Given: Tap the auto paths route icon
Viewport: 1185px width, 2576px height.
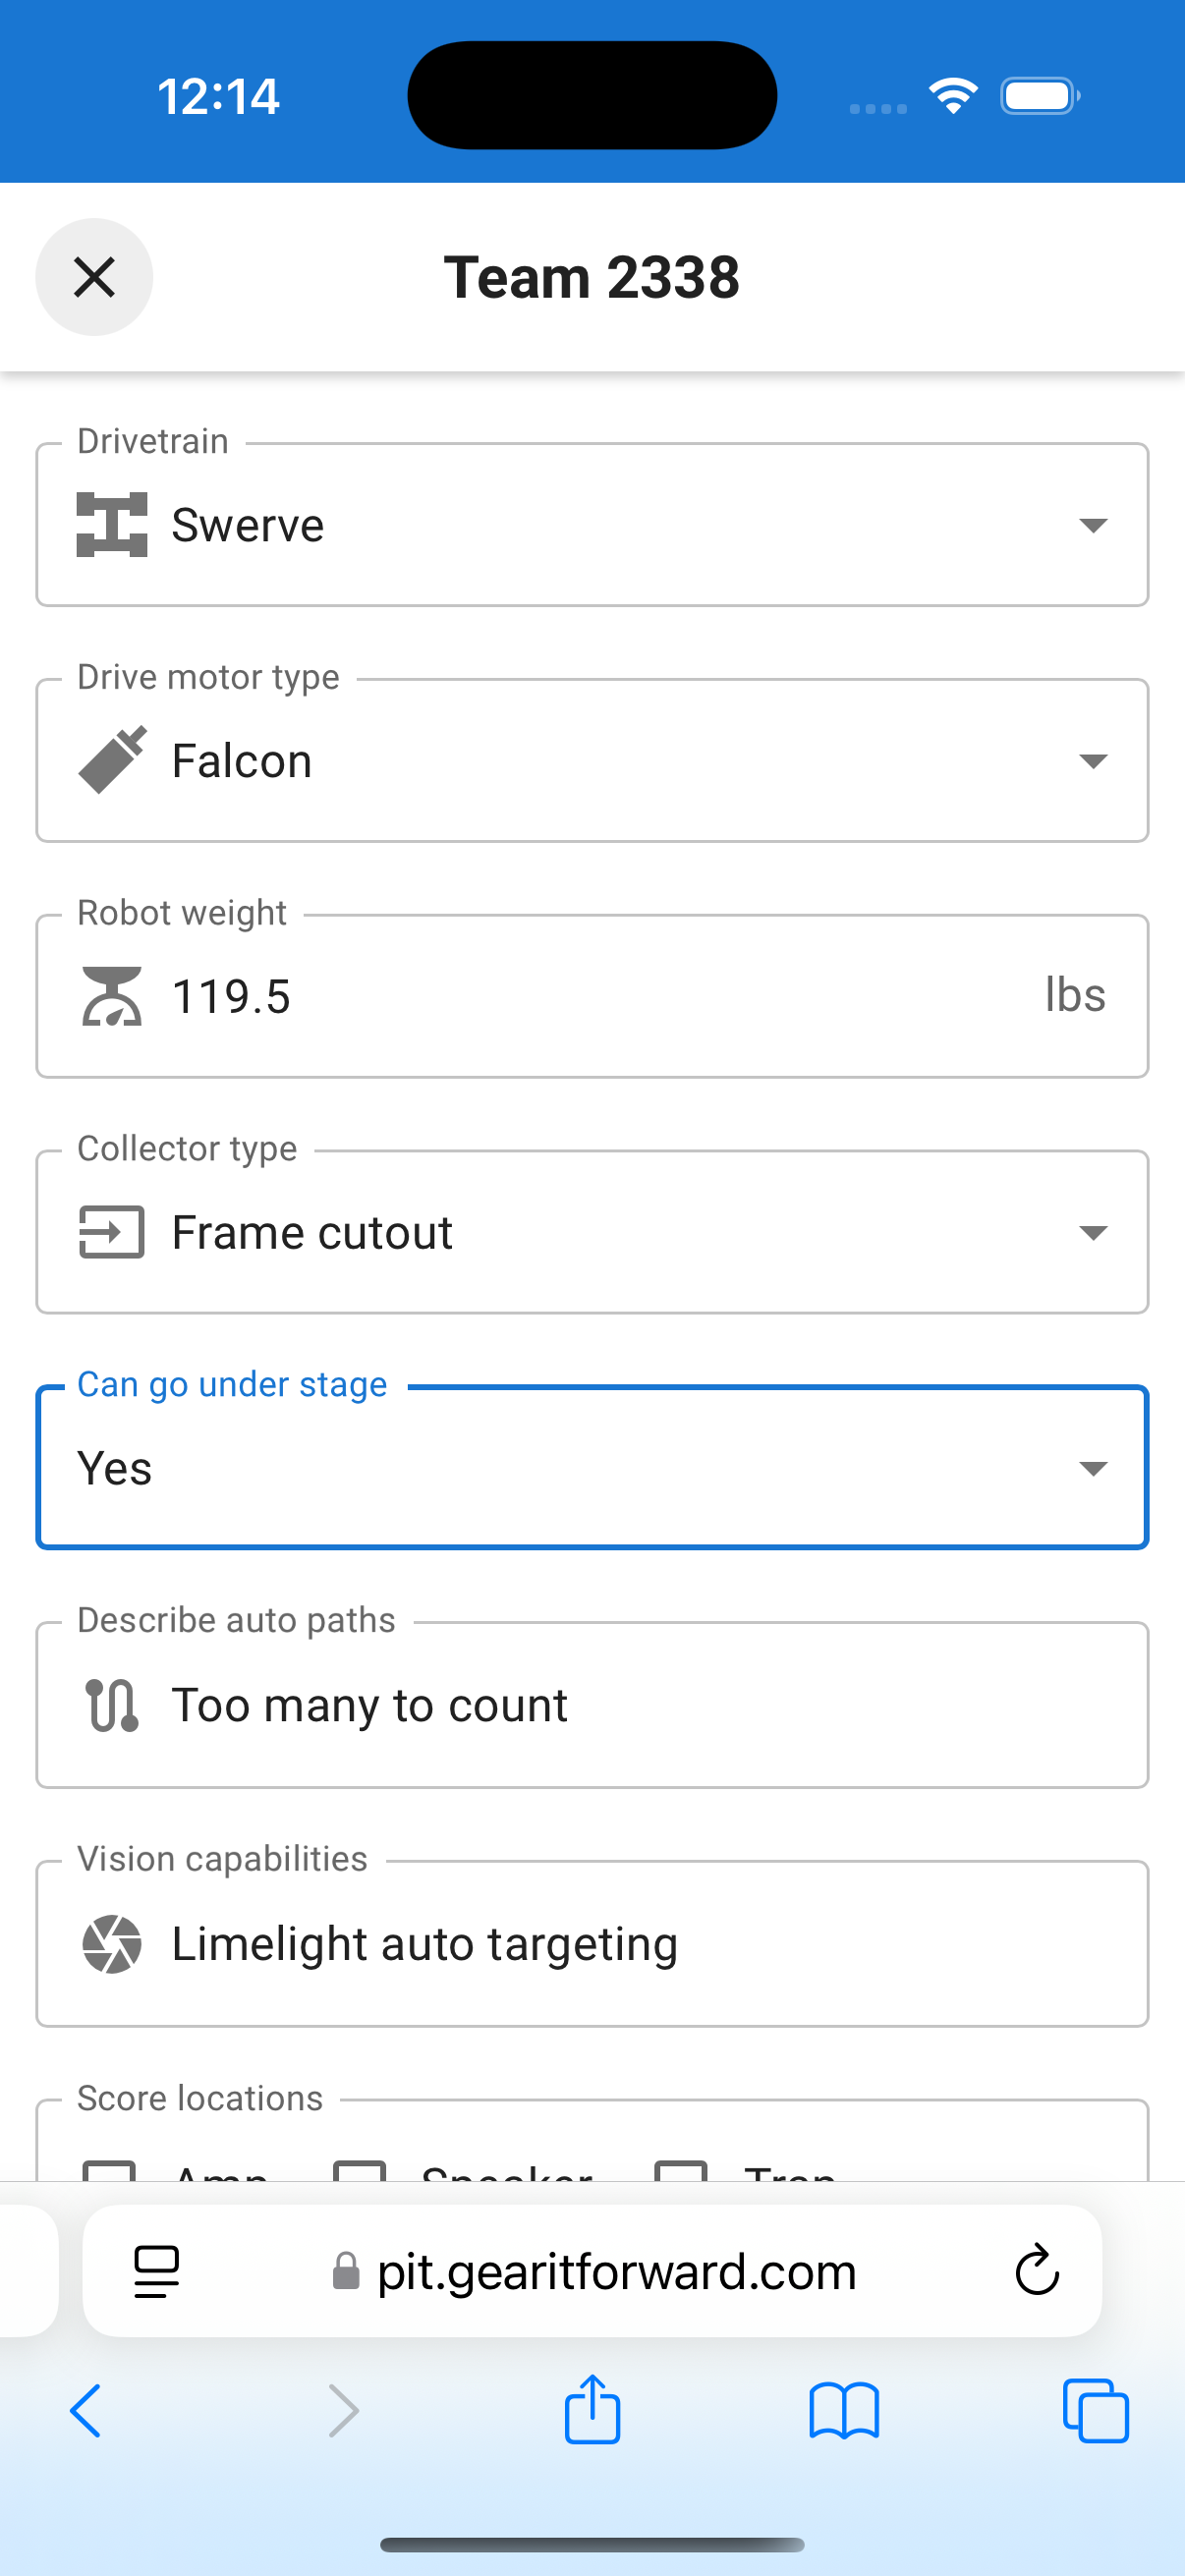Looking at the screenshot, I should point(112,1705).
